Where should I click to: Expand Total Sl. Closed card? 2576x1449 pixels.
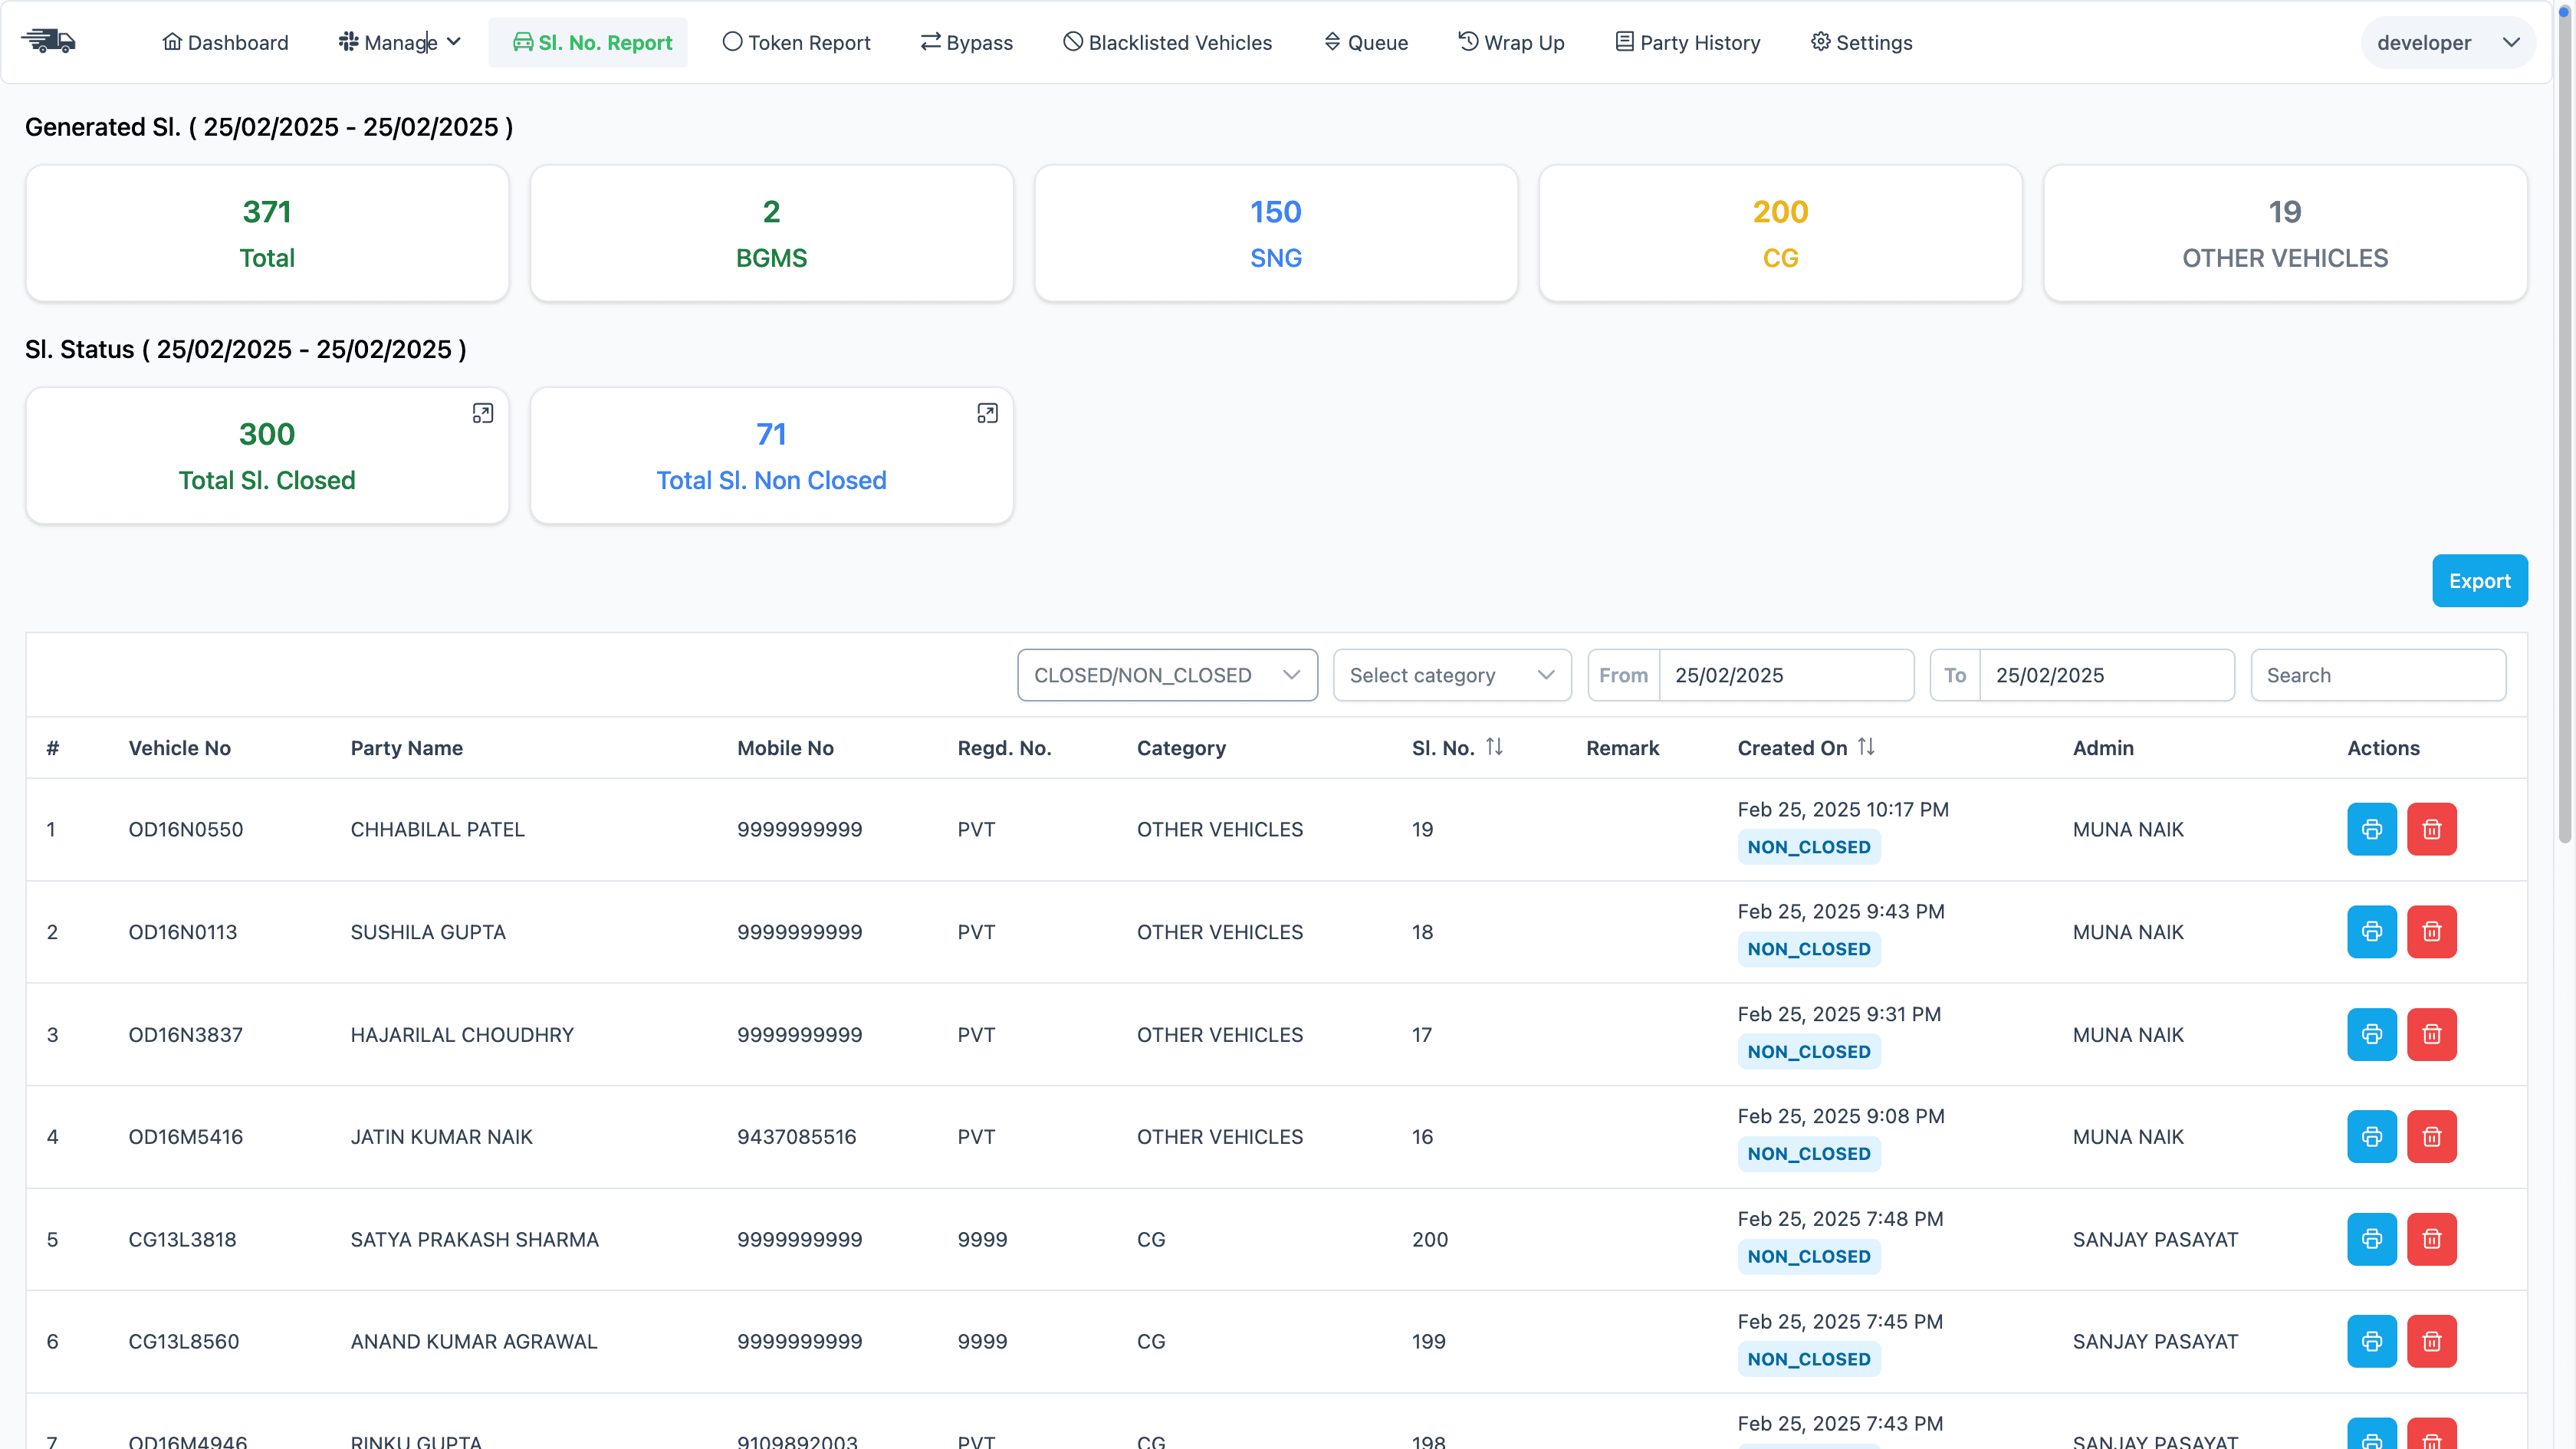coord(482,413)
